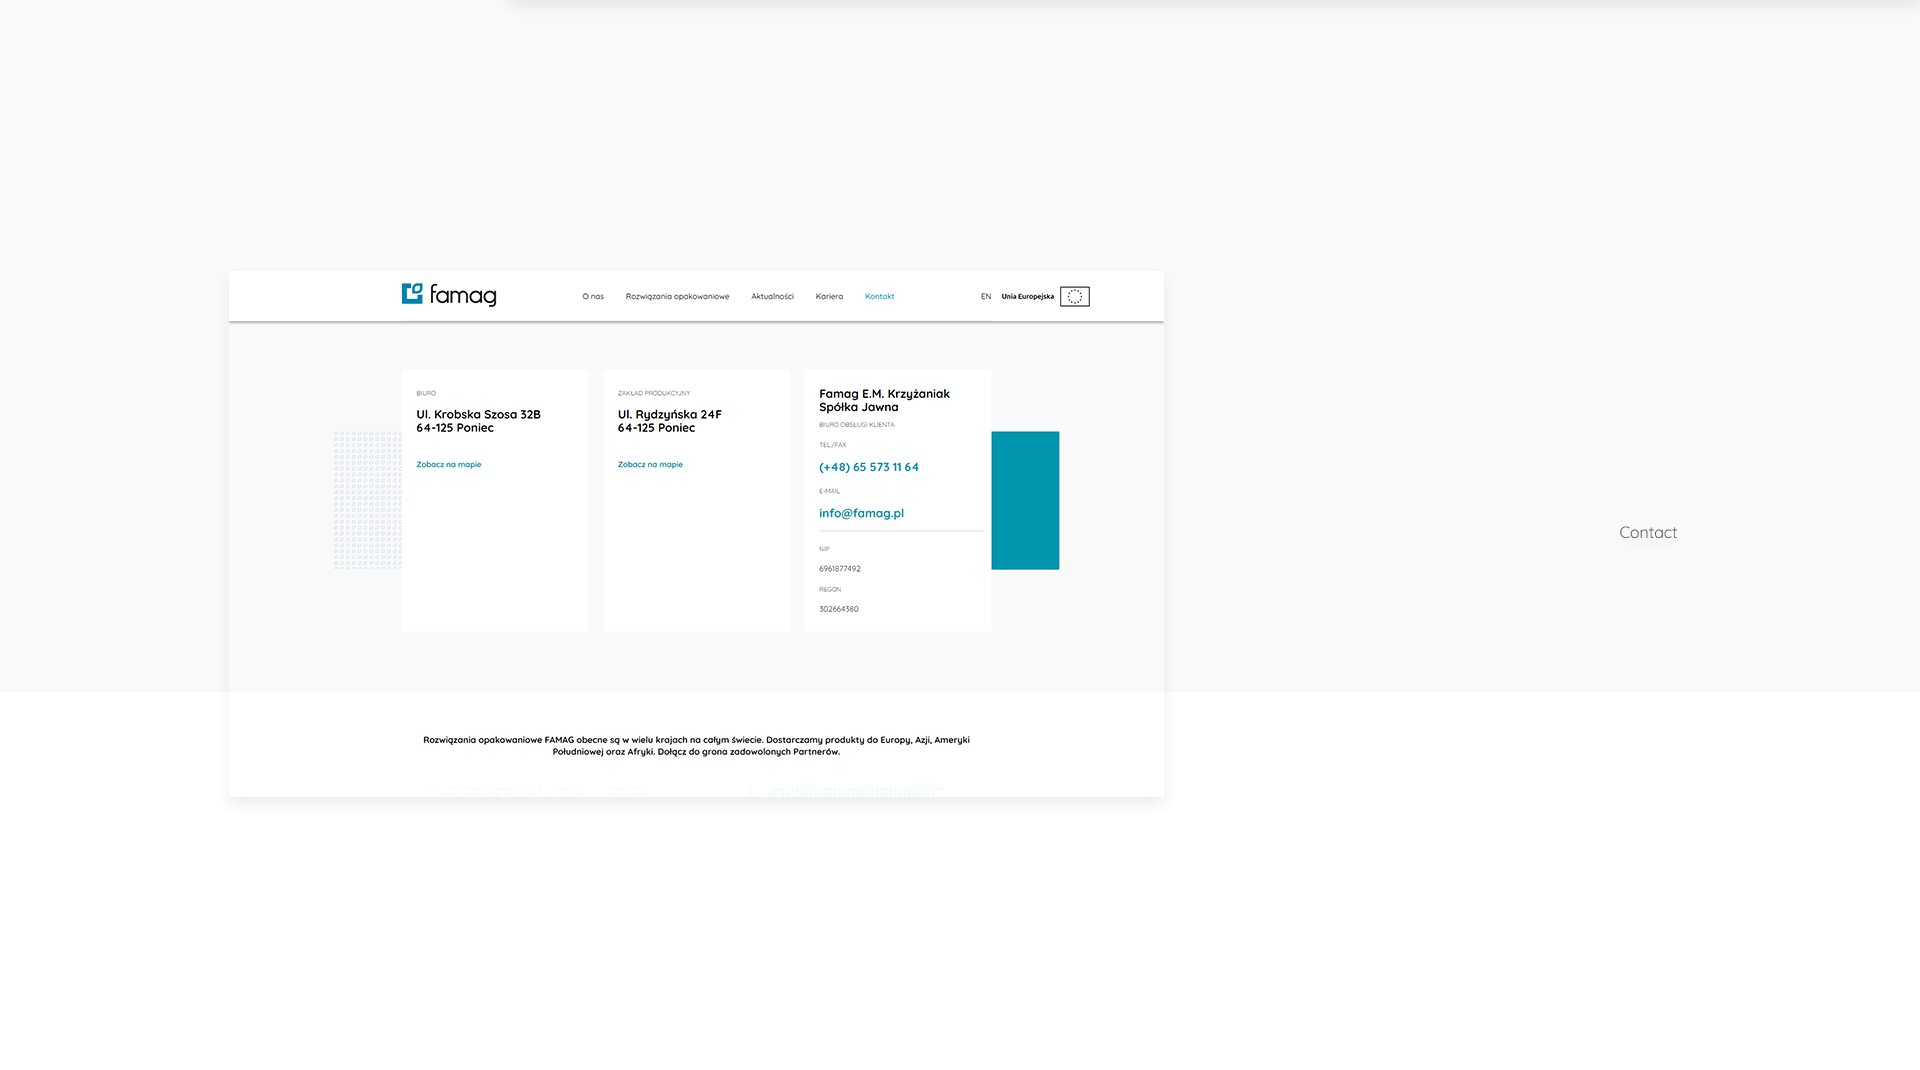1920x1070 pixels.
Task: Go to the Aktualności page
Action: (x=772, y=297)
